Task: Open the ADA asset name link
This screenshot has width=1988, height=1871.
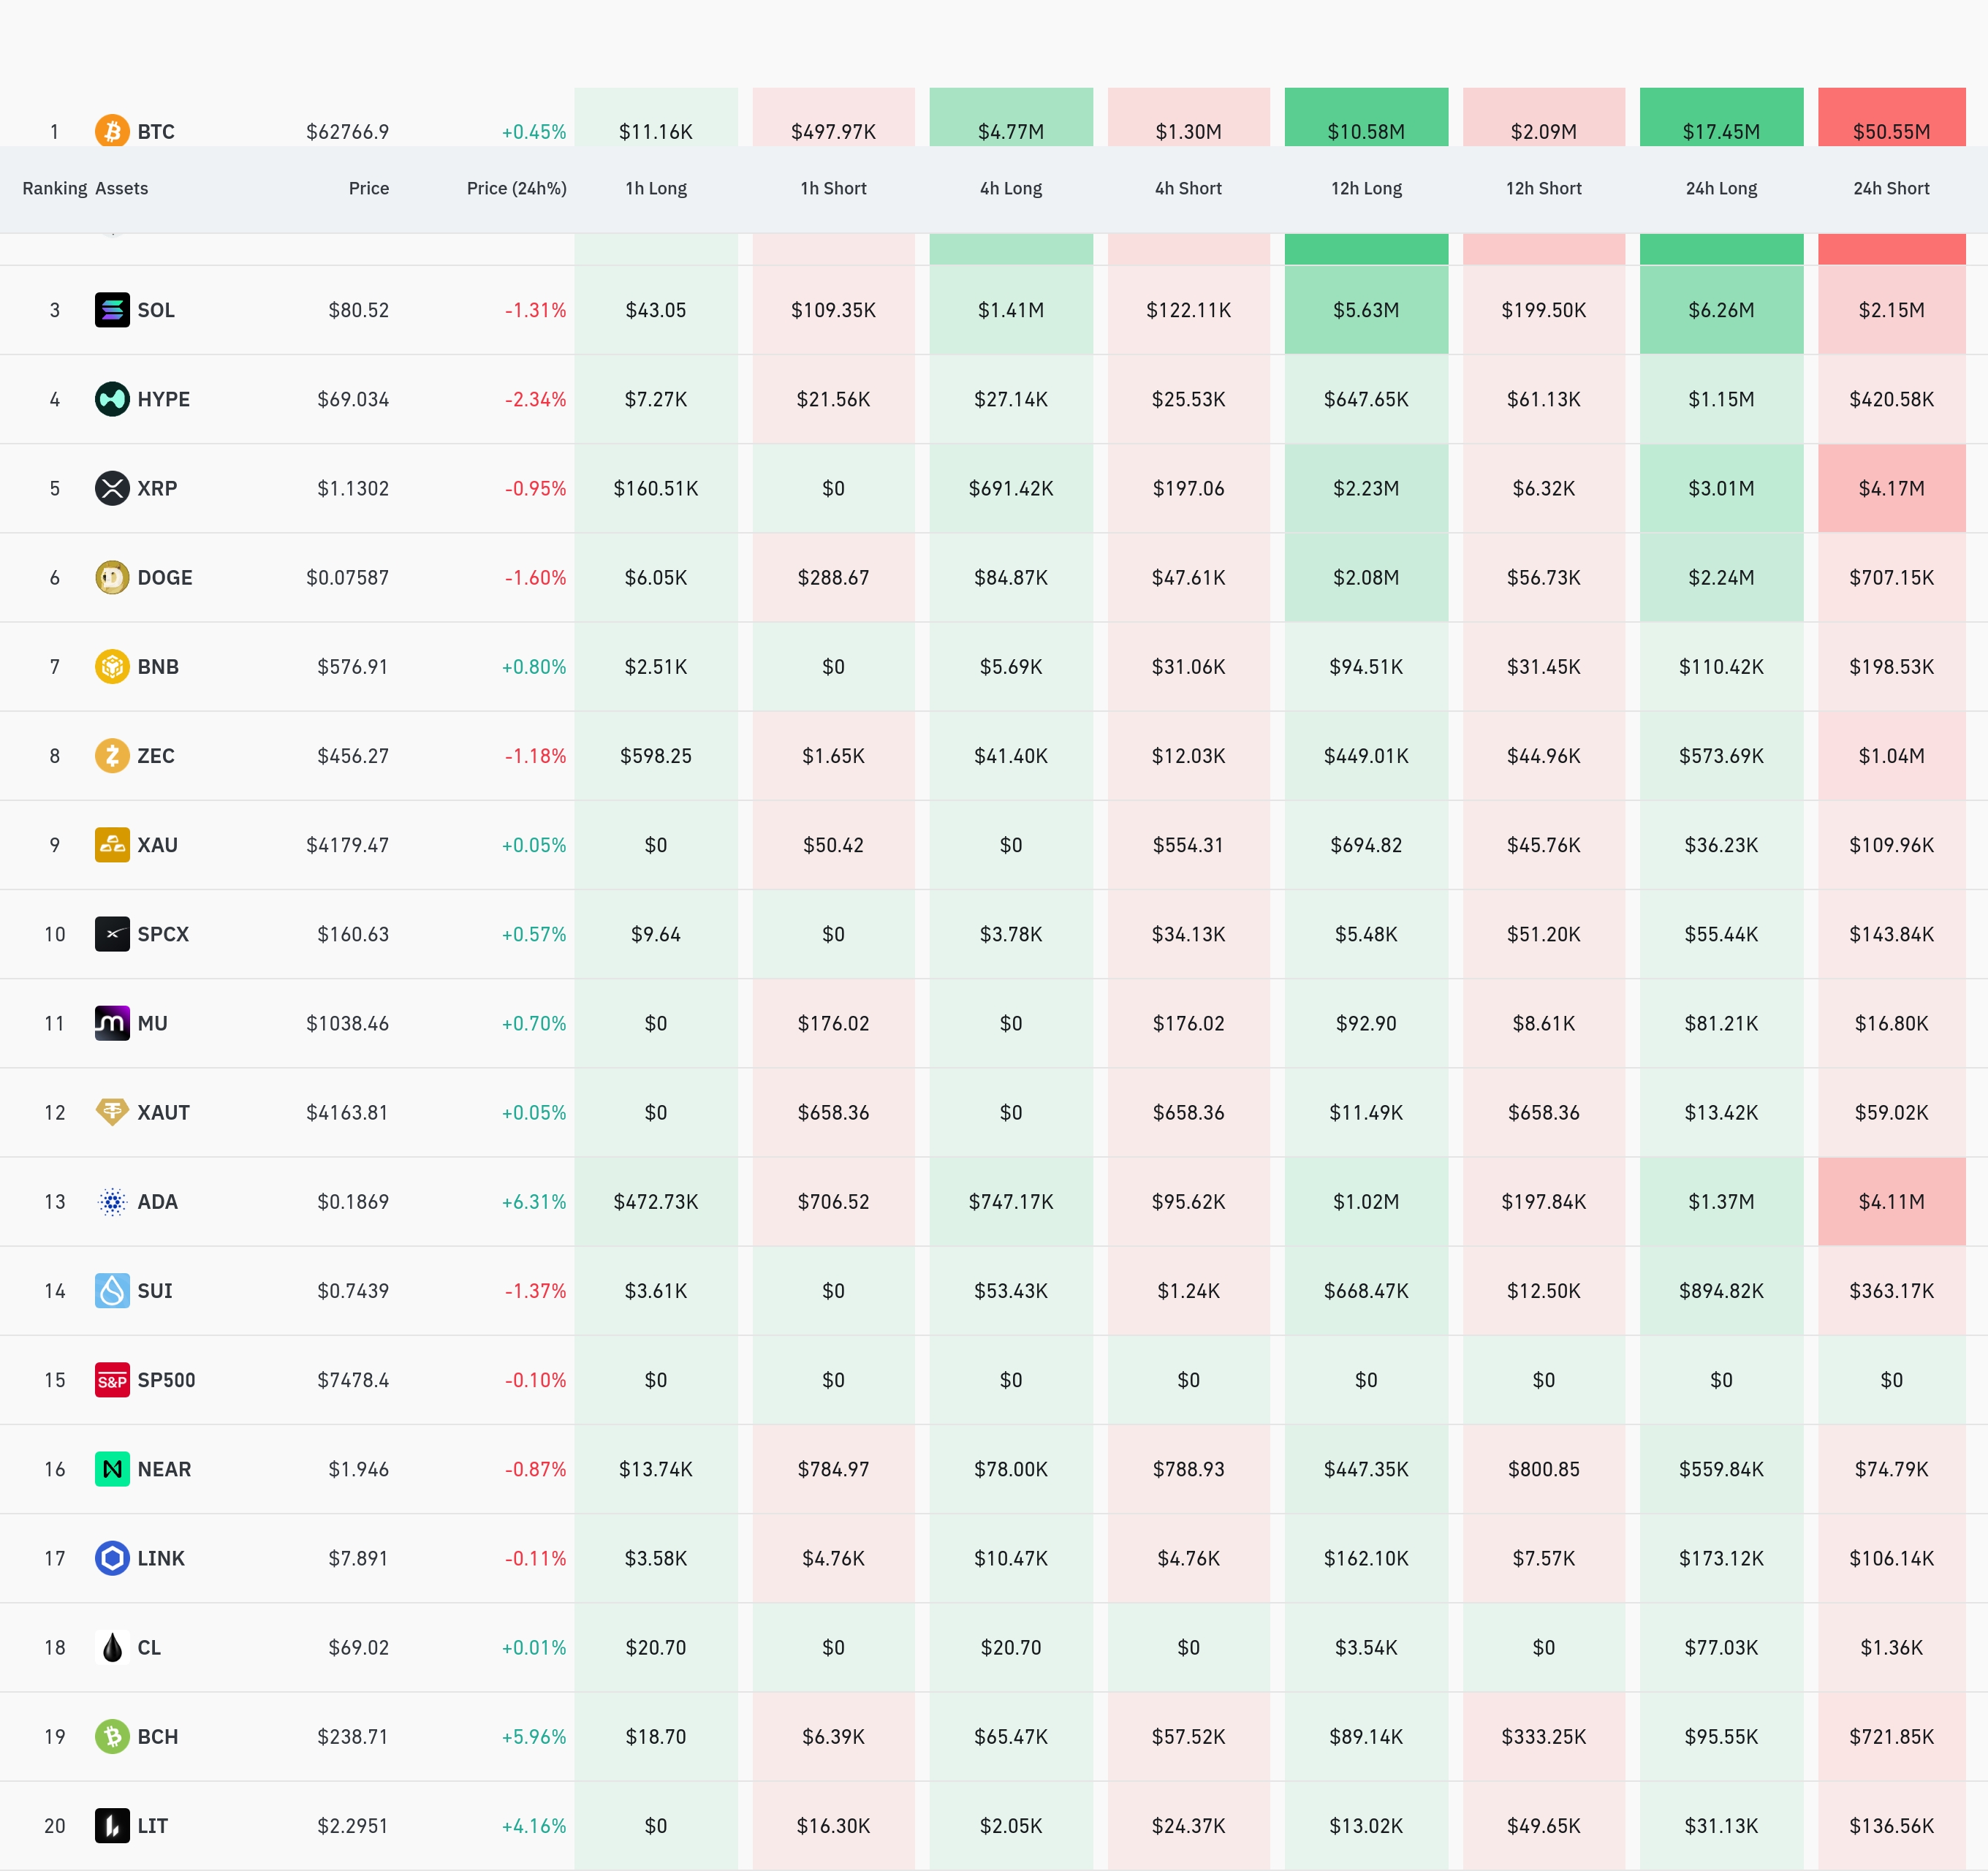Action: point(157,1202)
